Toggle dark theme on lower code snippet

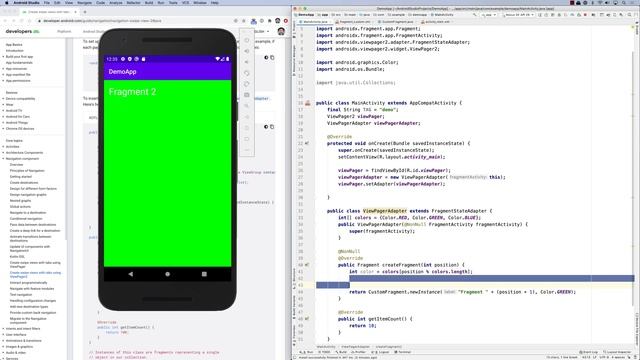(x=266, y=127)
